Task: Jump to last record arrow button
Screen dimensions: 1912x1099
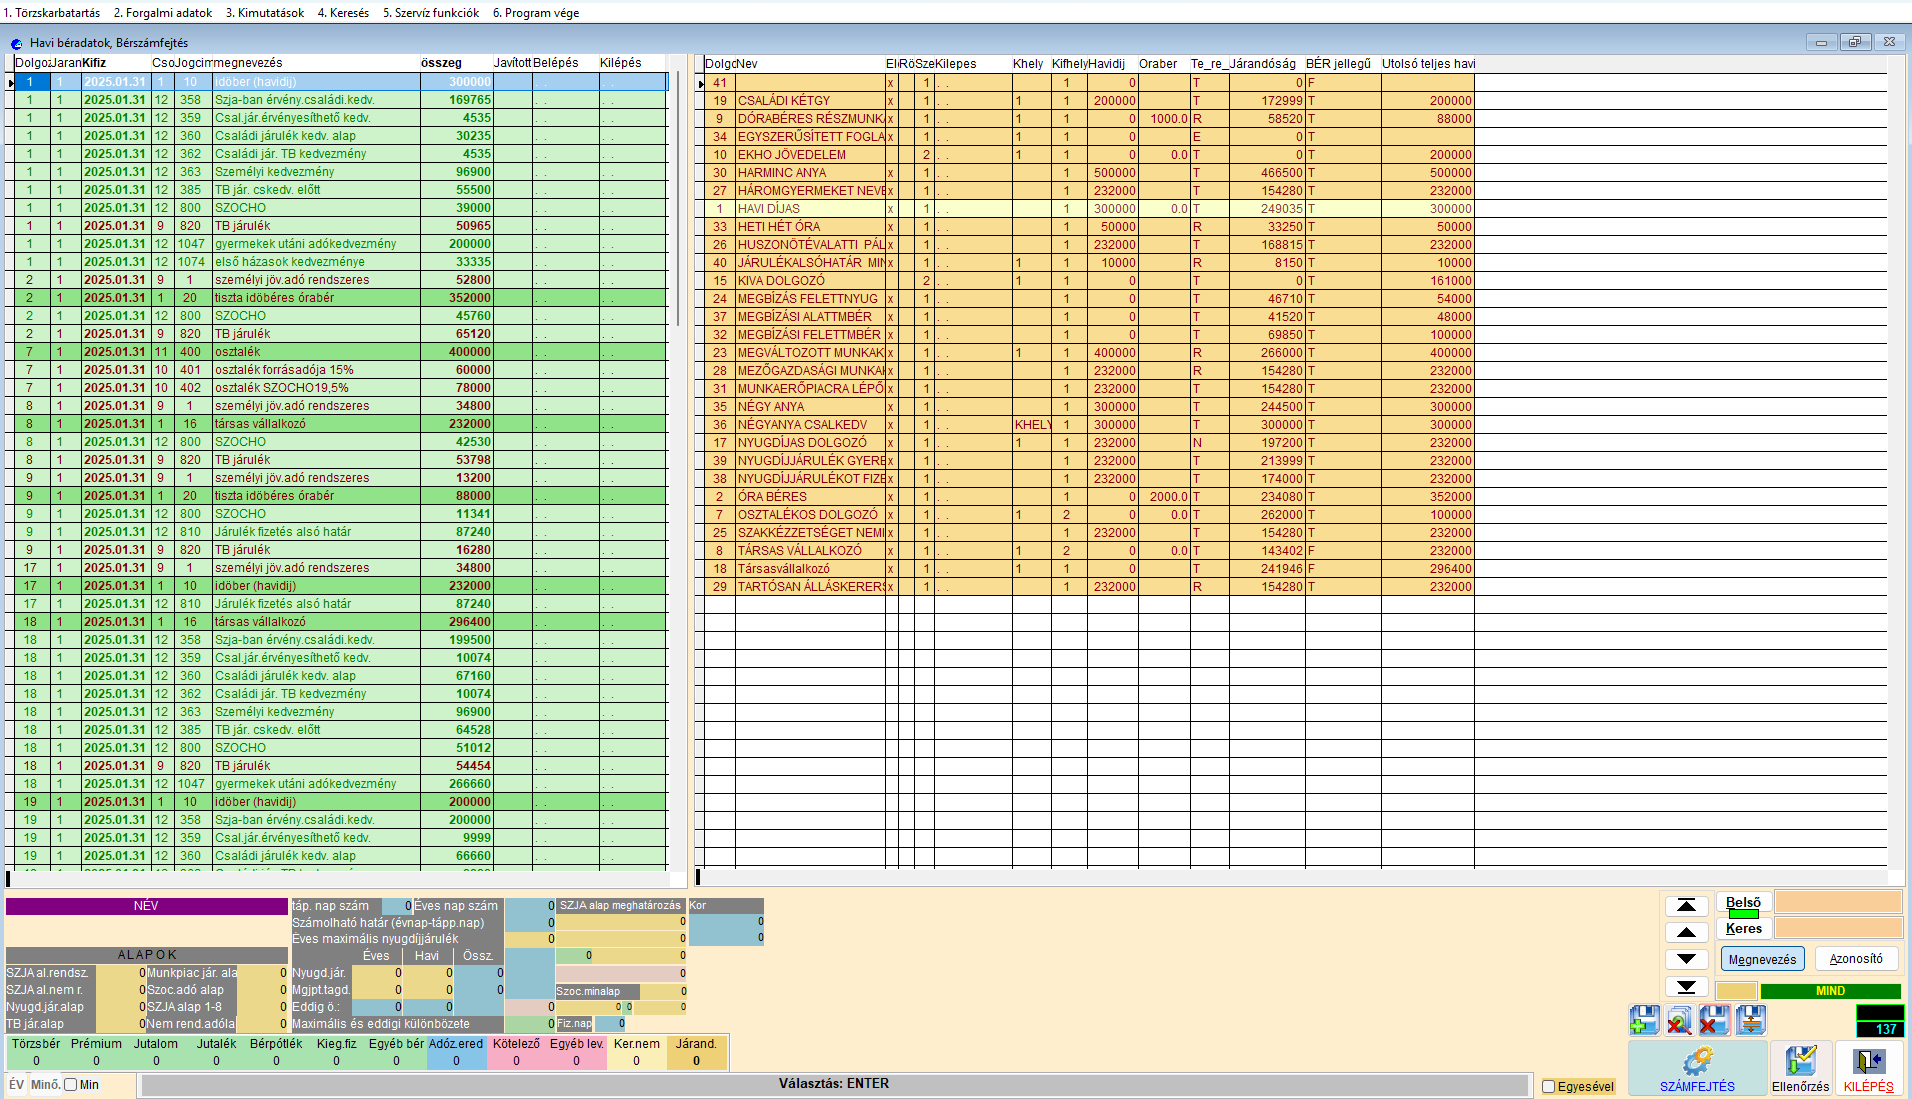Action: pos(1686,986)
